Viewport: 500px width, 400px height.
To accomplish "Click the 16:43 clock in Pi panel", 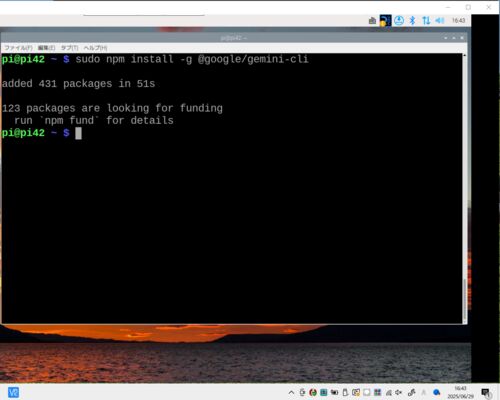I will pos(458,21).
